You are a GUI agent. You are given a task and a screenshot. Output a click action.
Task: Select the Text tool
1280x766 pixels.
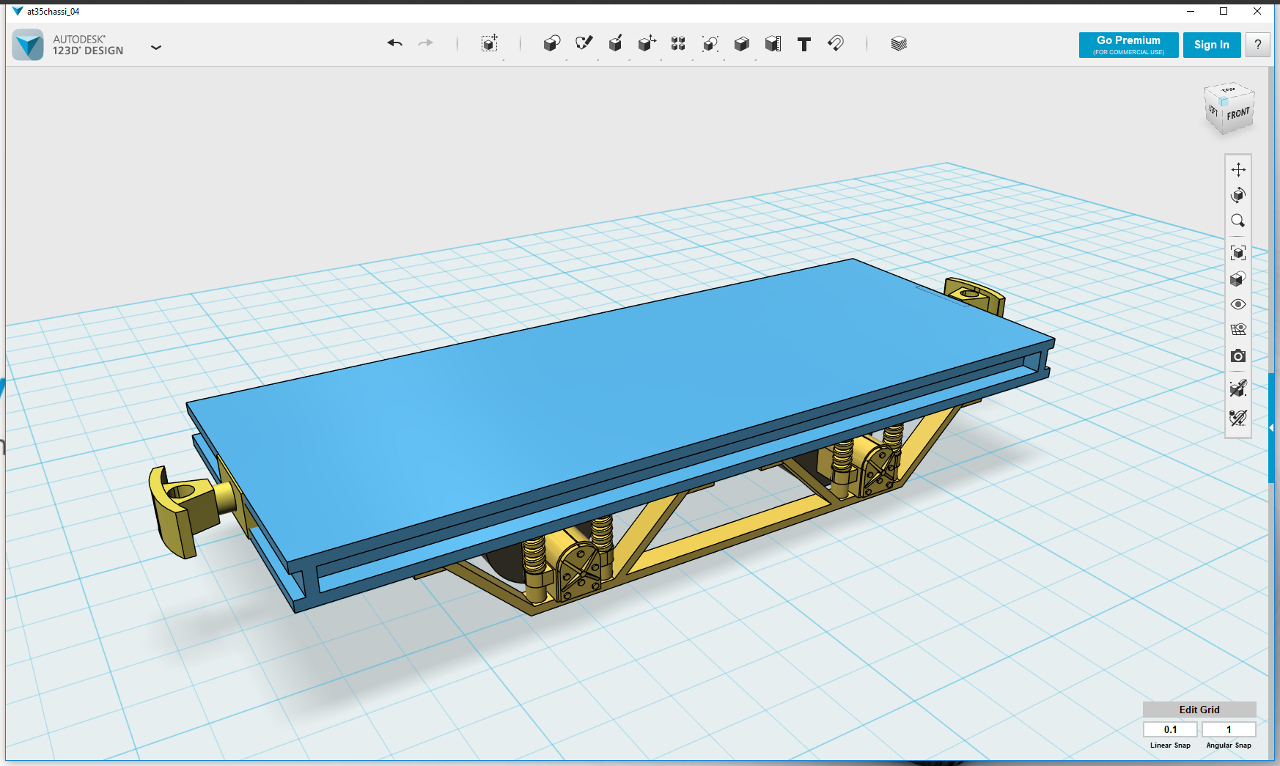point(804,44)
